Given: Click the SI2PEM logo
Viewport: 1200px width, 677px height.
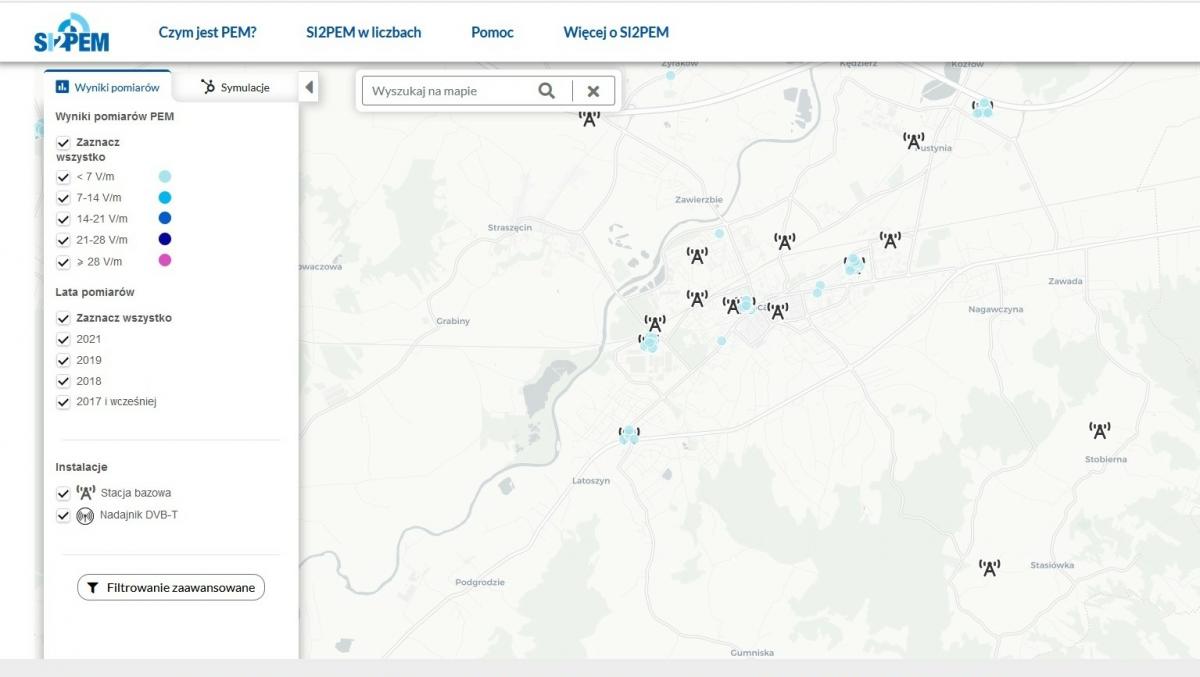Looking at the screenshot, I should pyautogui.click(x=71, y=34).
